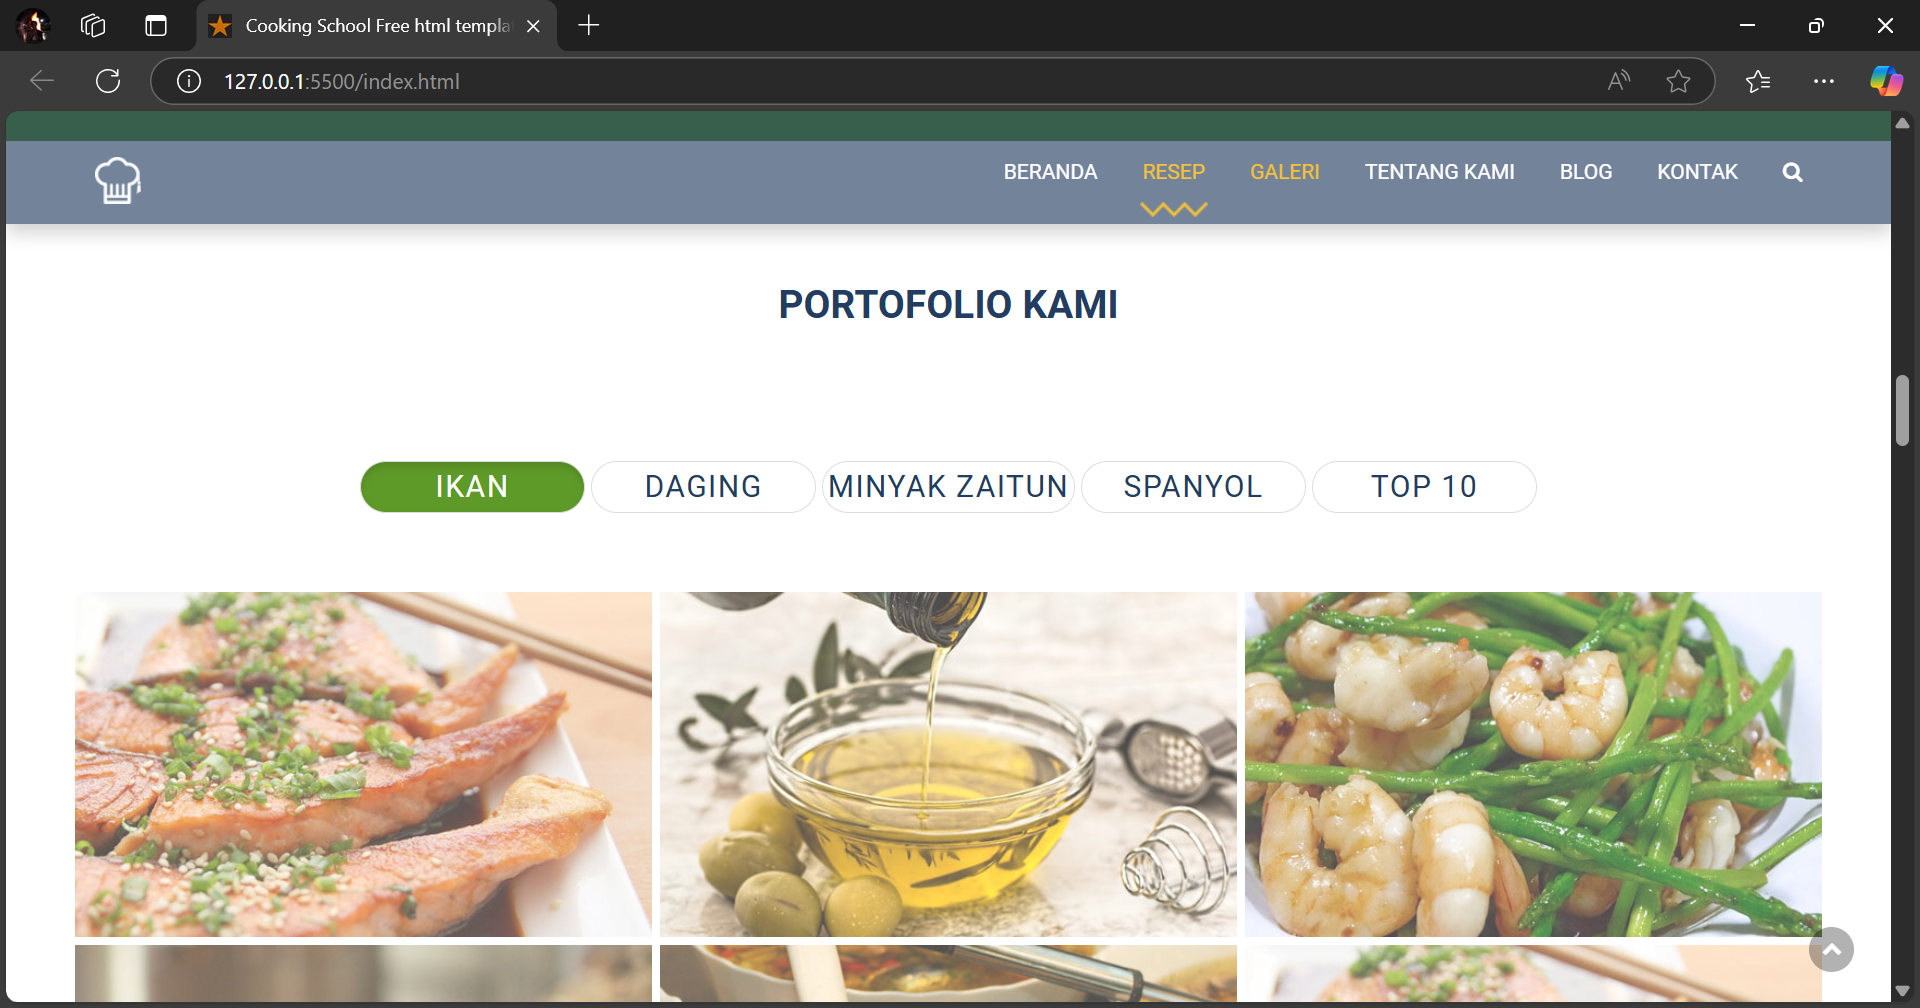
Task: Click the Read aloud icon
Action: point(1619,81)
